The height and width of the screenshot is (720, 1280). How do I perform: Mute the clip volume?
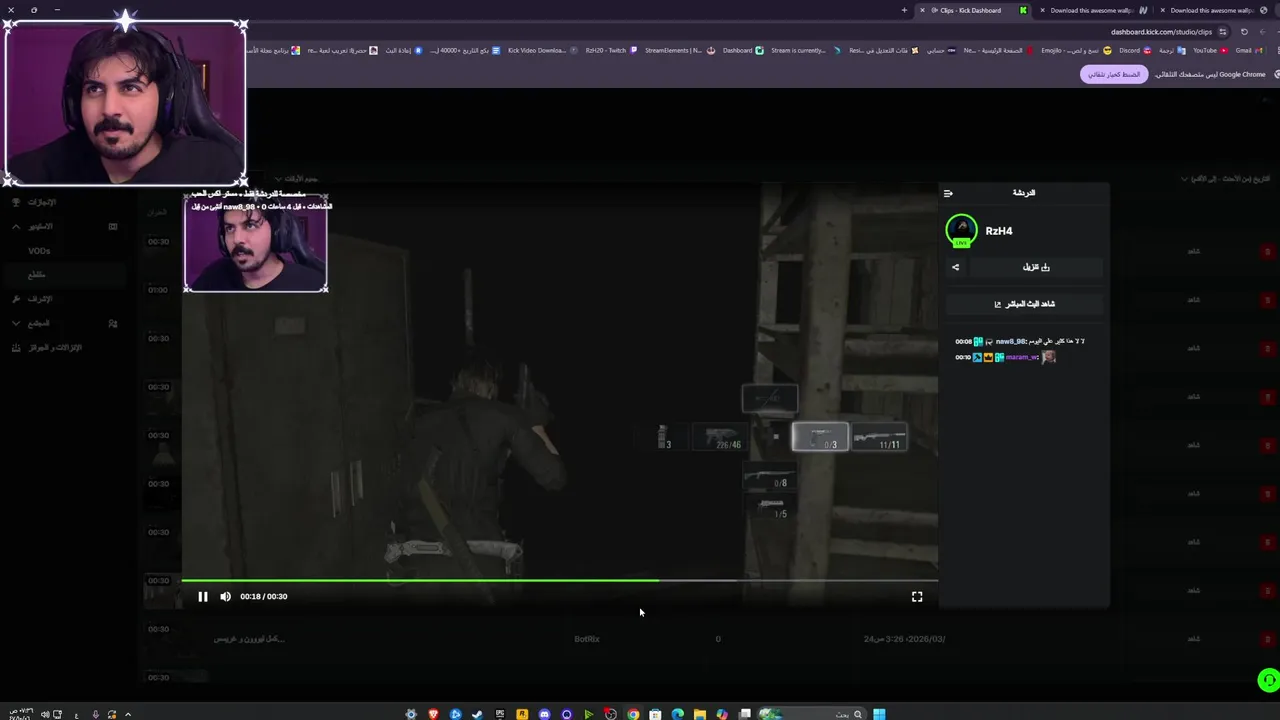225,596
